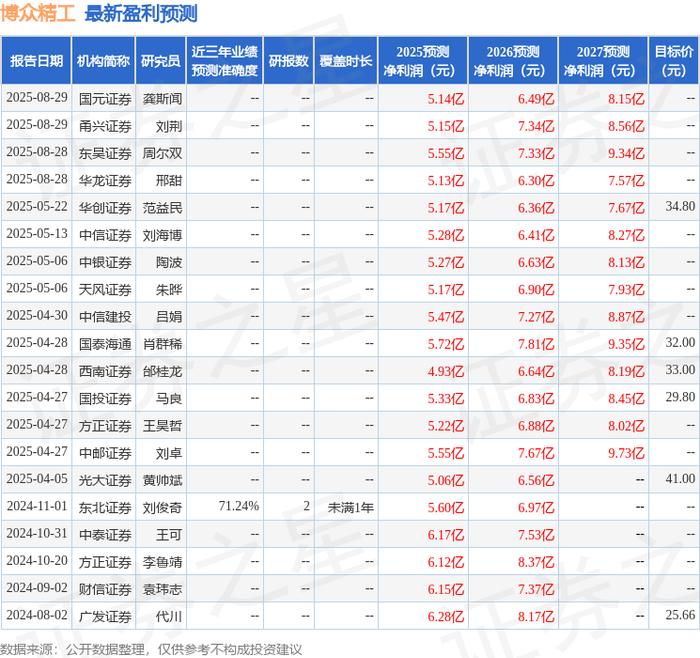700x658 pixels.
Task: Click institution name 华龙证券
Action: pyautogui.click(x=105, y=180)
